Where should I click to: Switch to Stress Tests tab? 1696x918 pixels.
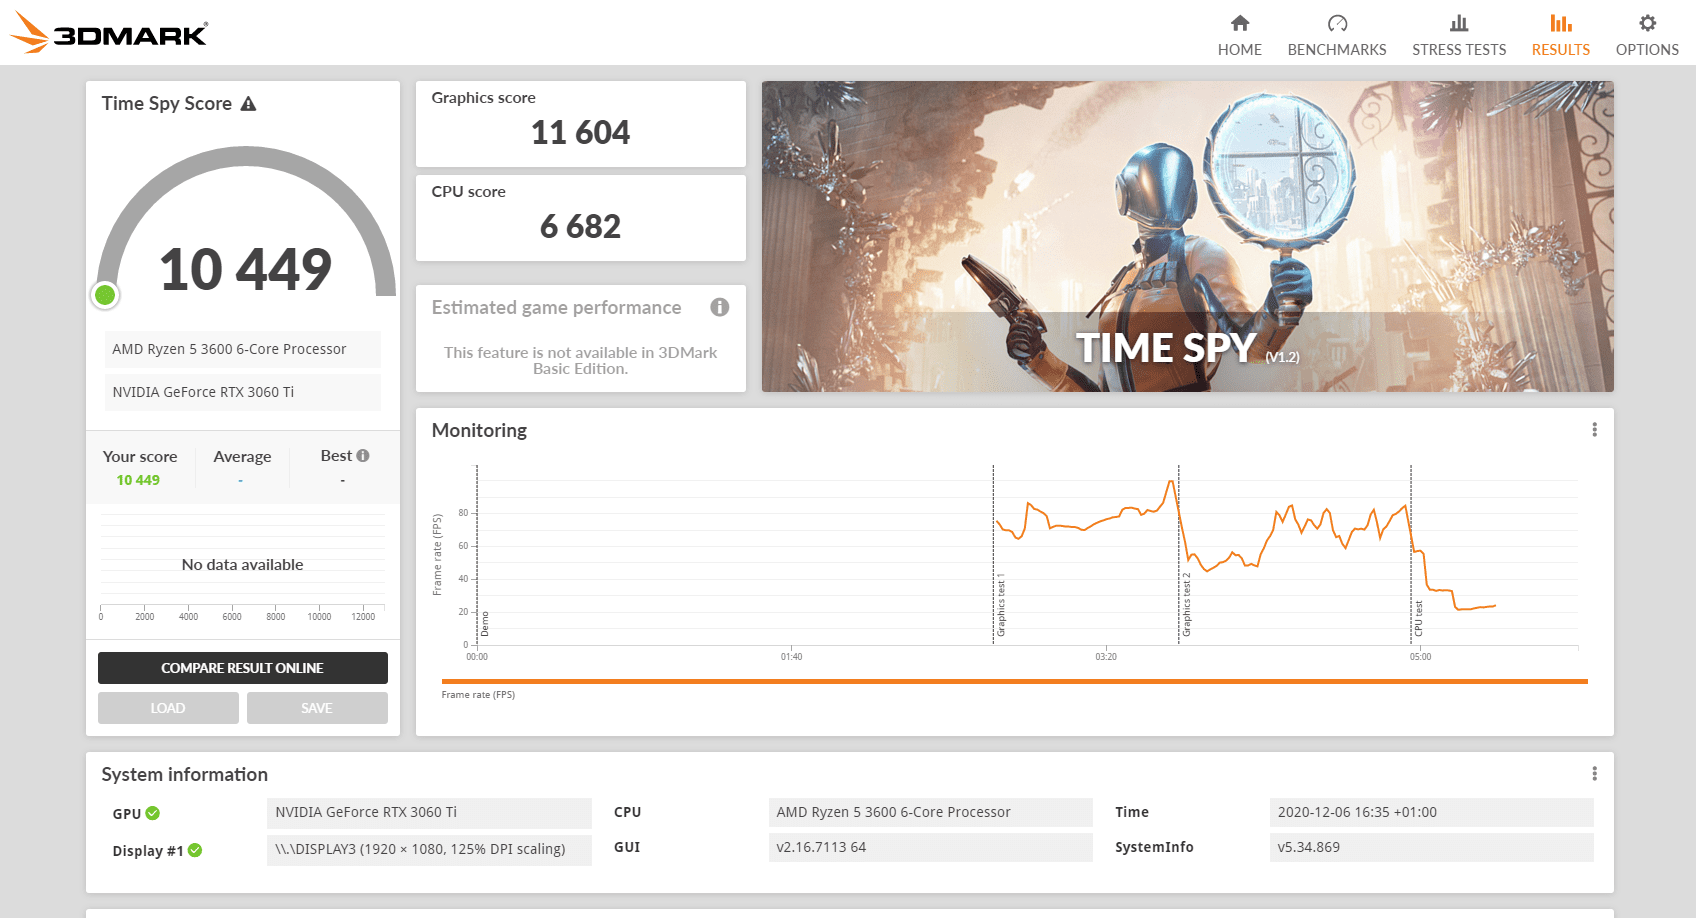tap(1459, 35)
